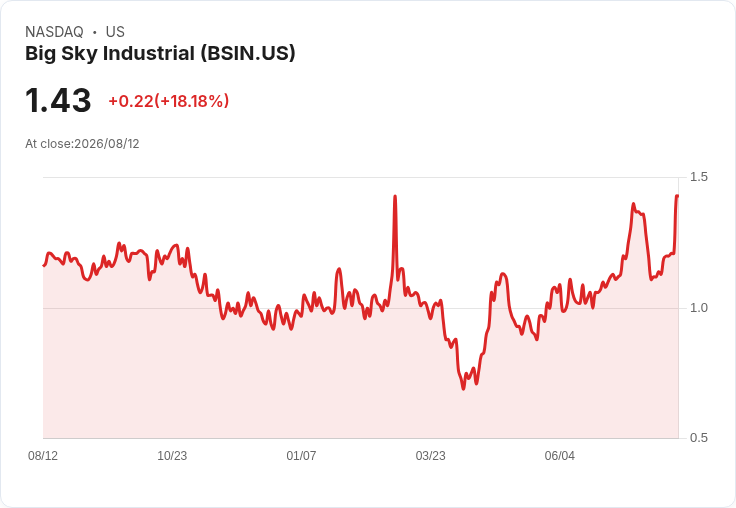Click the final data point at chart's end
This screenshot has width=736, height=508.
(x=677, y=196)
